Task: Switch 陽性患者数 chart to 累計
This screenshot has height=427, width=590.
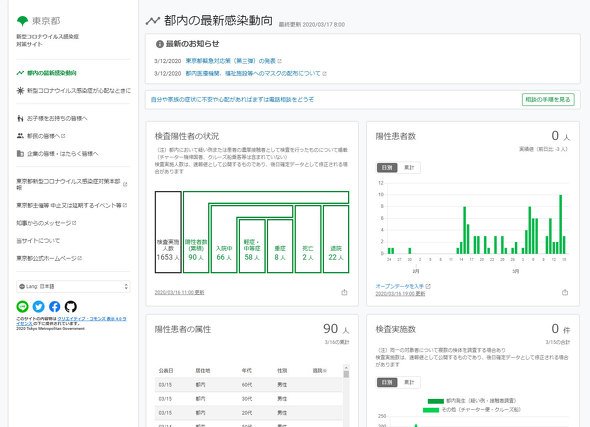Action: pyautogui.click(x=409, y=167)
